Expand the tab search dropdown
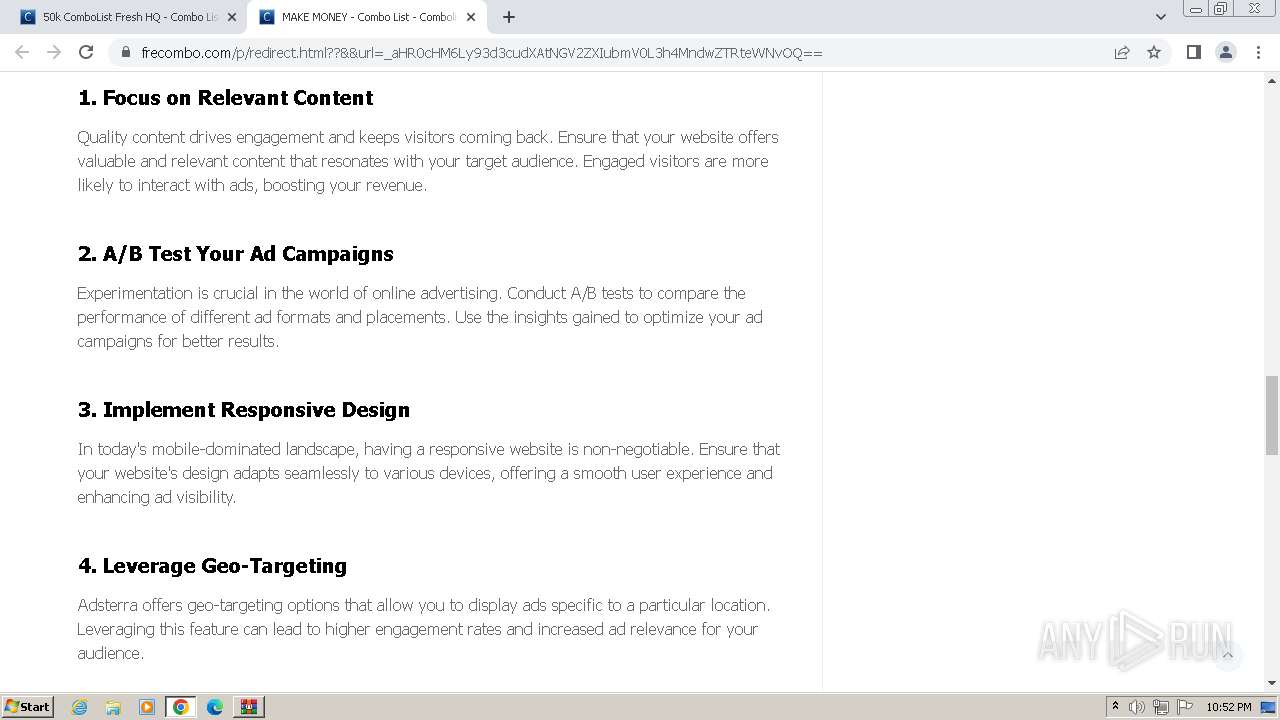Viewport: 1280px width, 720px height. pos(1160,17)
